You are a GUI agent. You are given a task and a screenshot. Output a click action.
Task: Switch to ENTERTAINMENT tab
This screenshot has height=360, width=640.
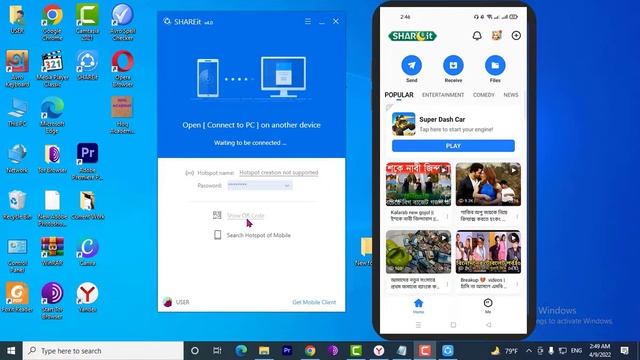(x=443, y=95)
